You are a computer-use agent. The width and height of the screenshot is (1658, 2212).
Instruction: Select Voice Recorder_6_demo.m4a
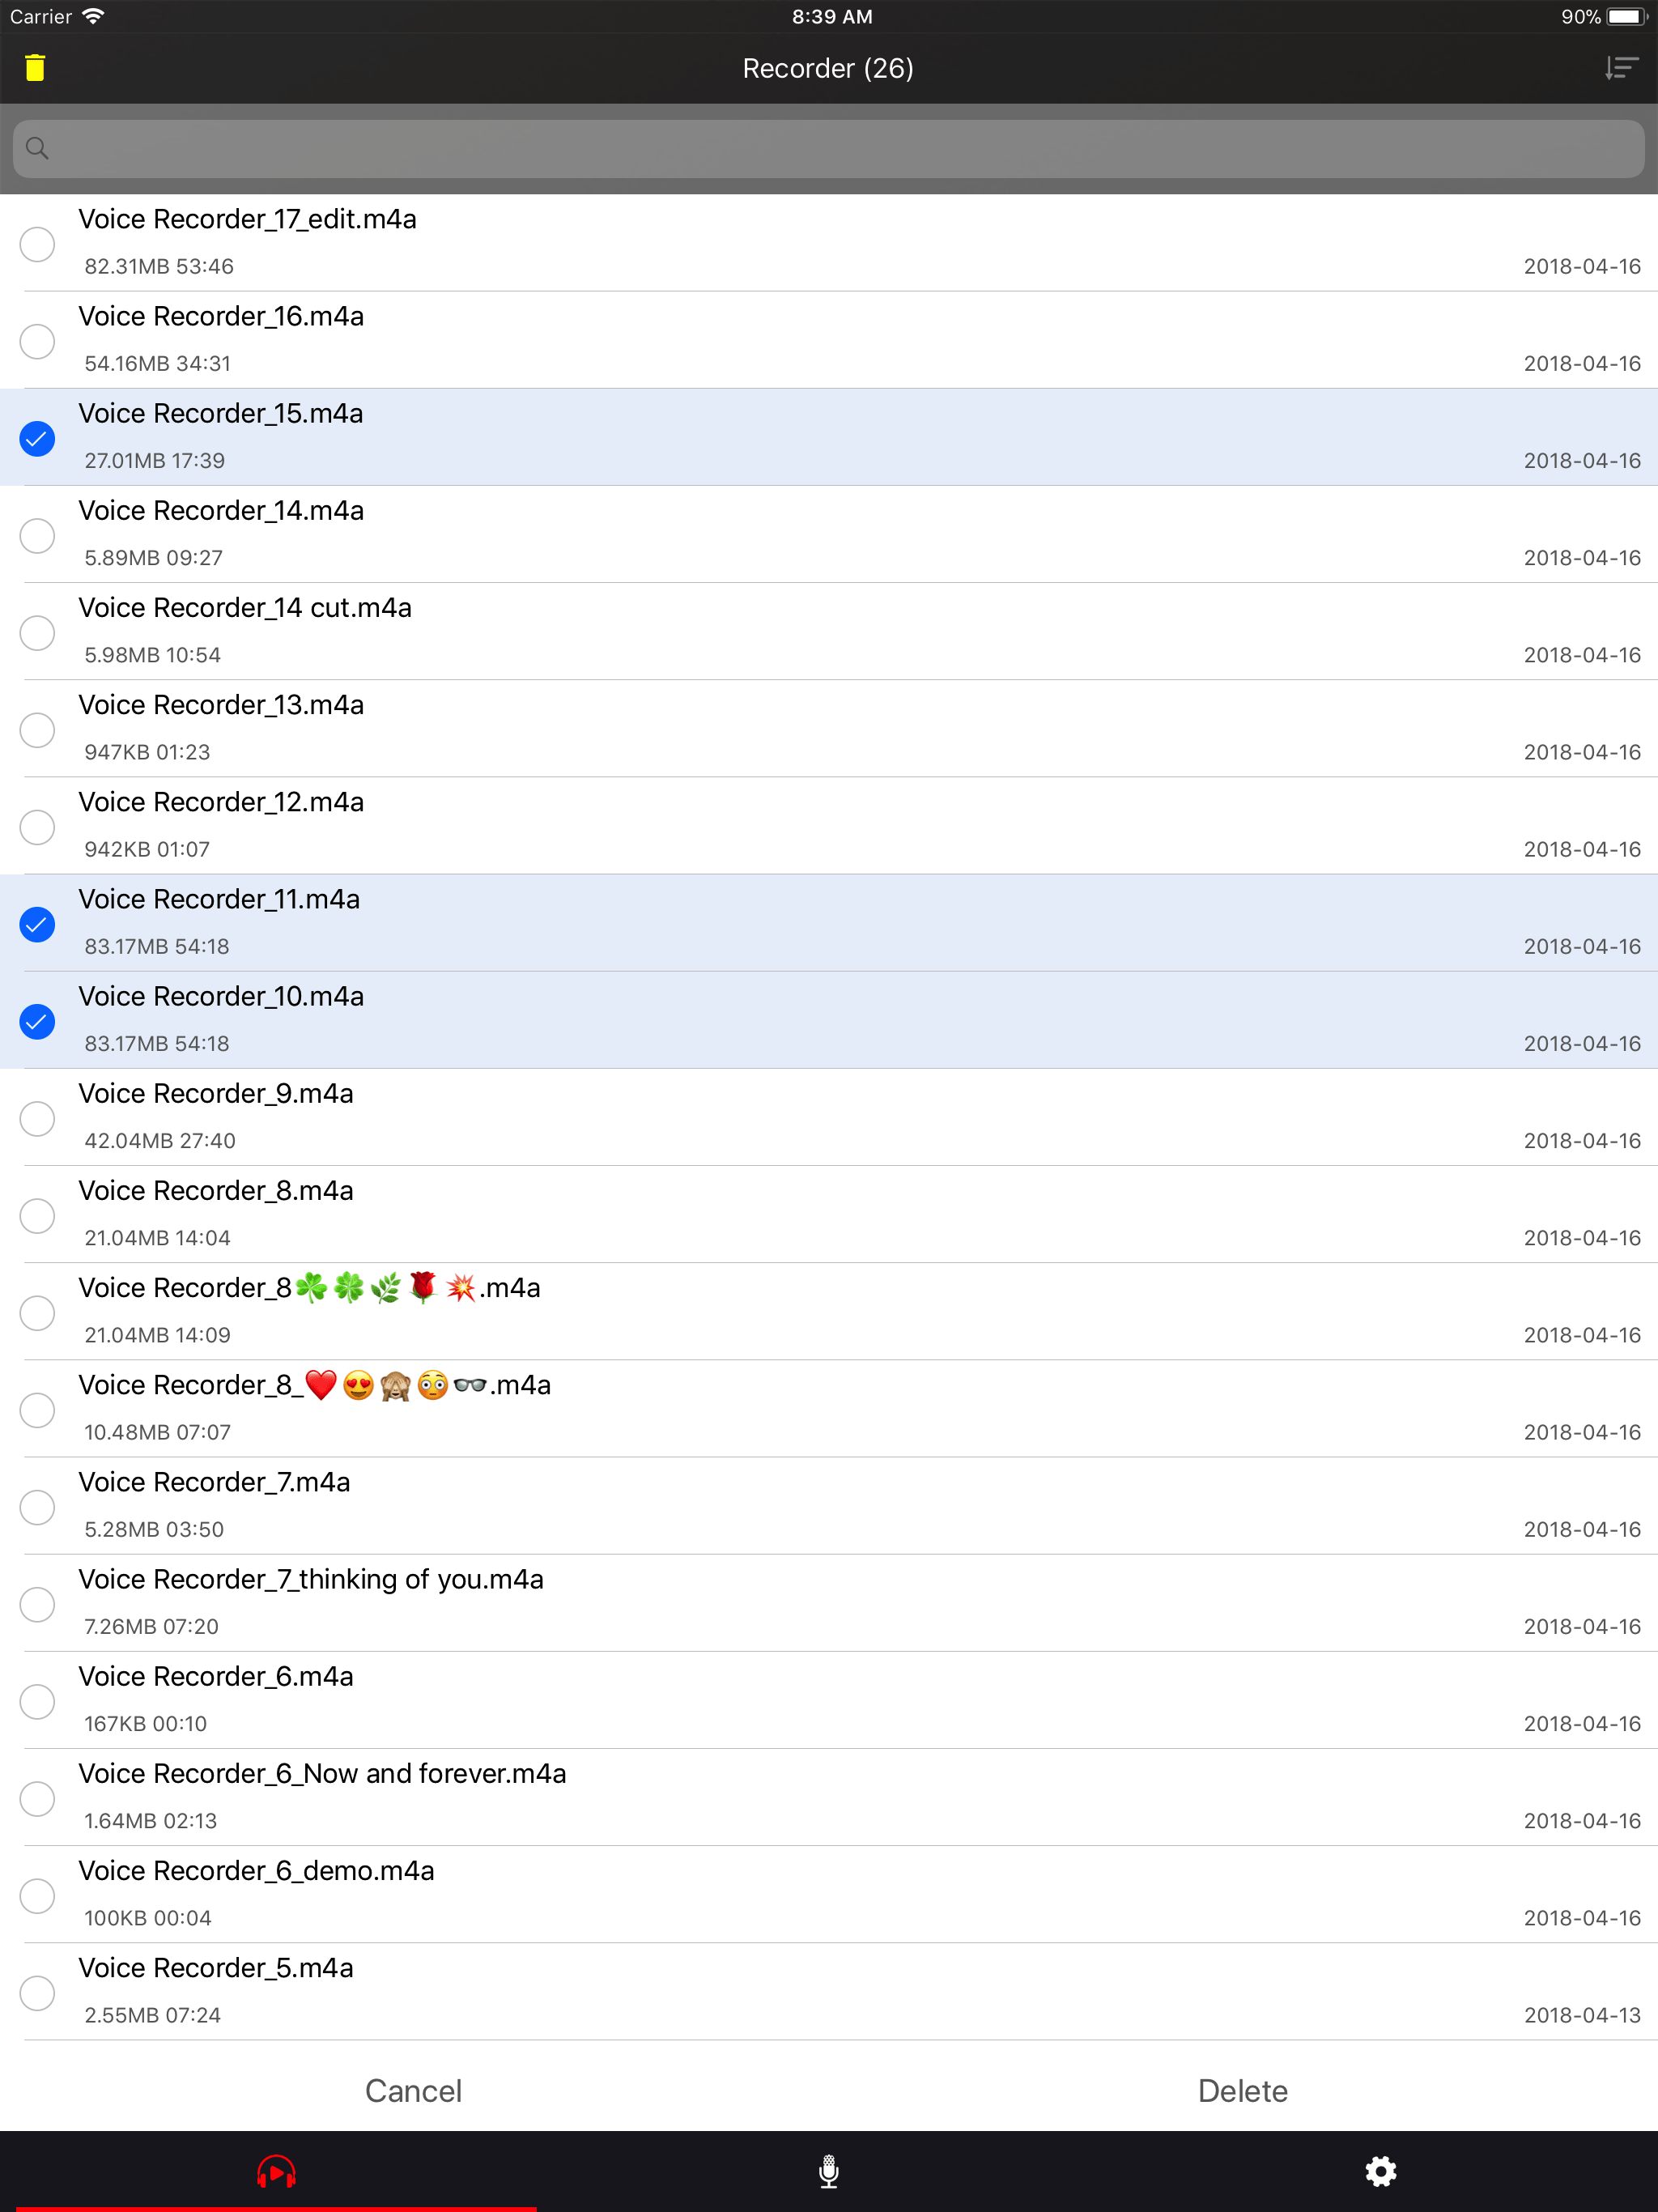point(37,1895)
